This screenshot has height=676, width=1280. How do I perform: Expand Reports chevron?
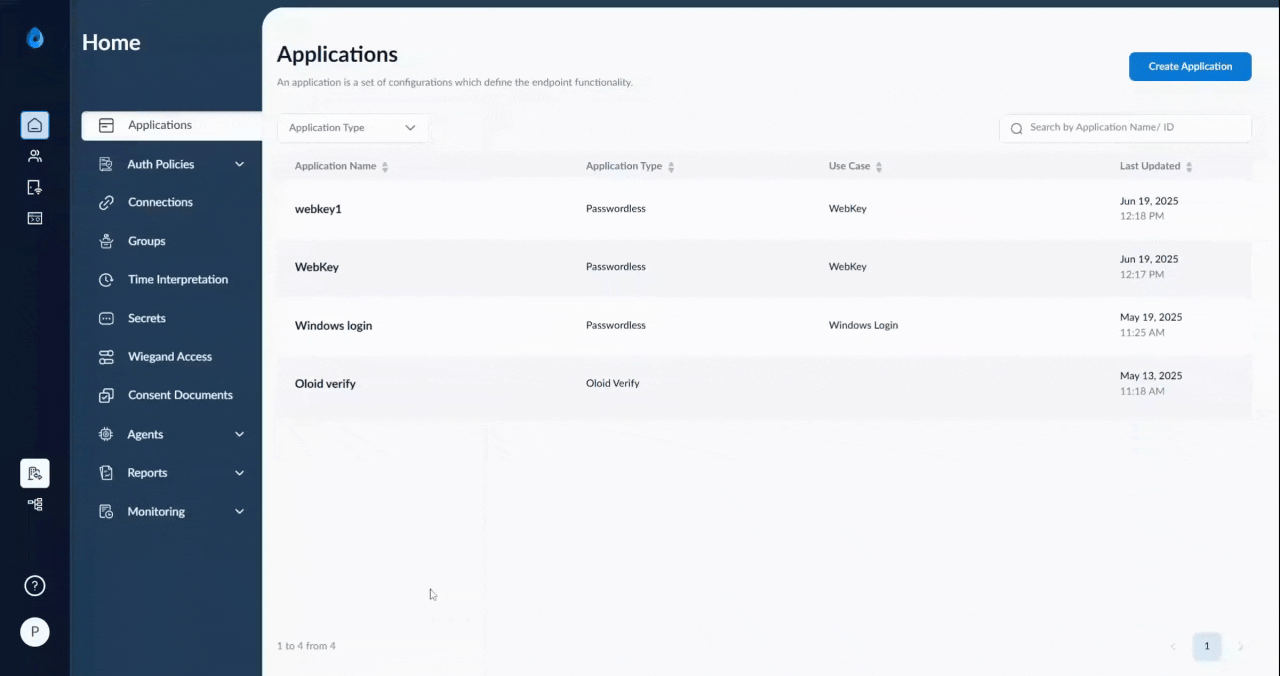coord(240,473)
